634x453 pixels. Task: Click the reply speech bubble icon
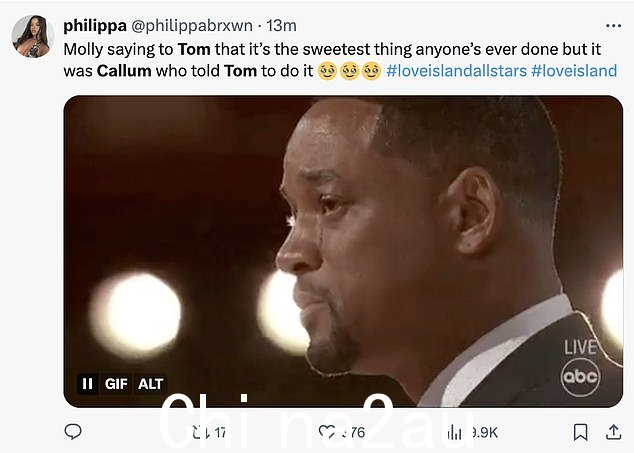click(x=73, y=432)
